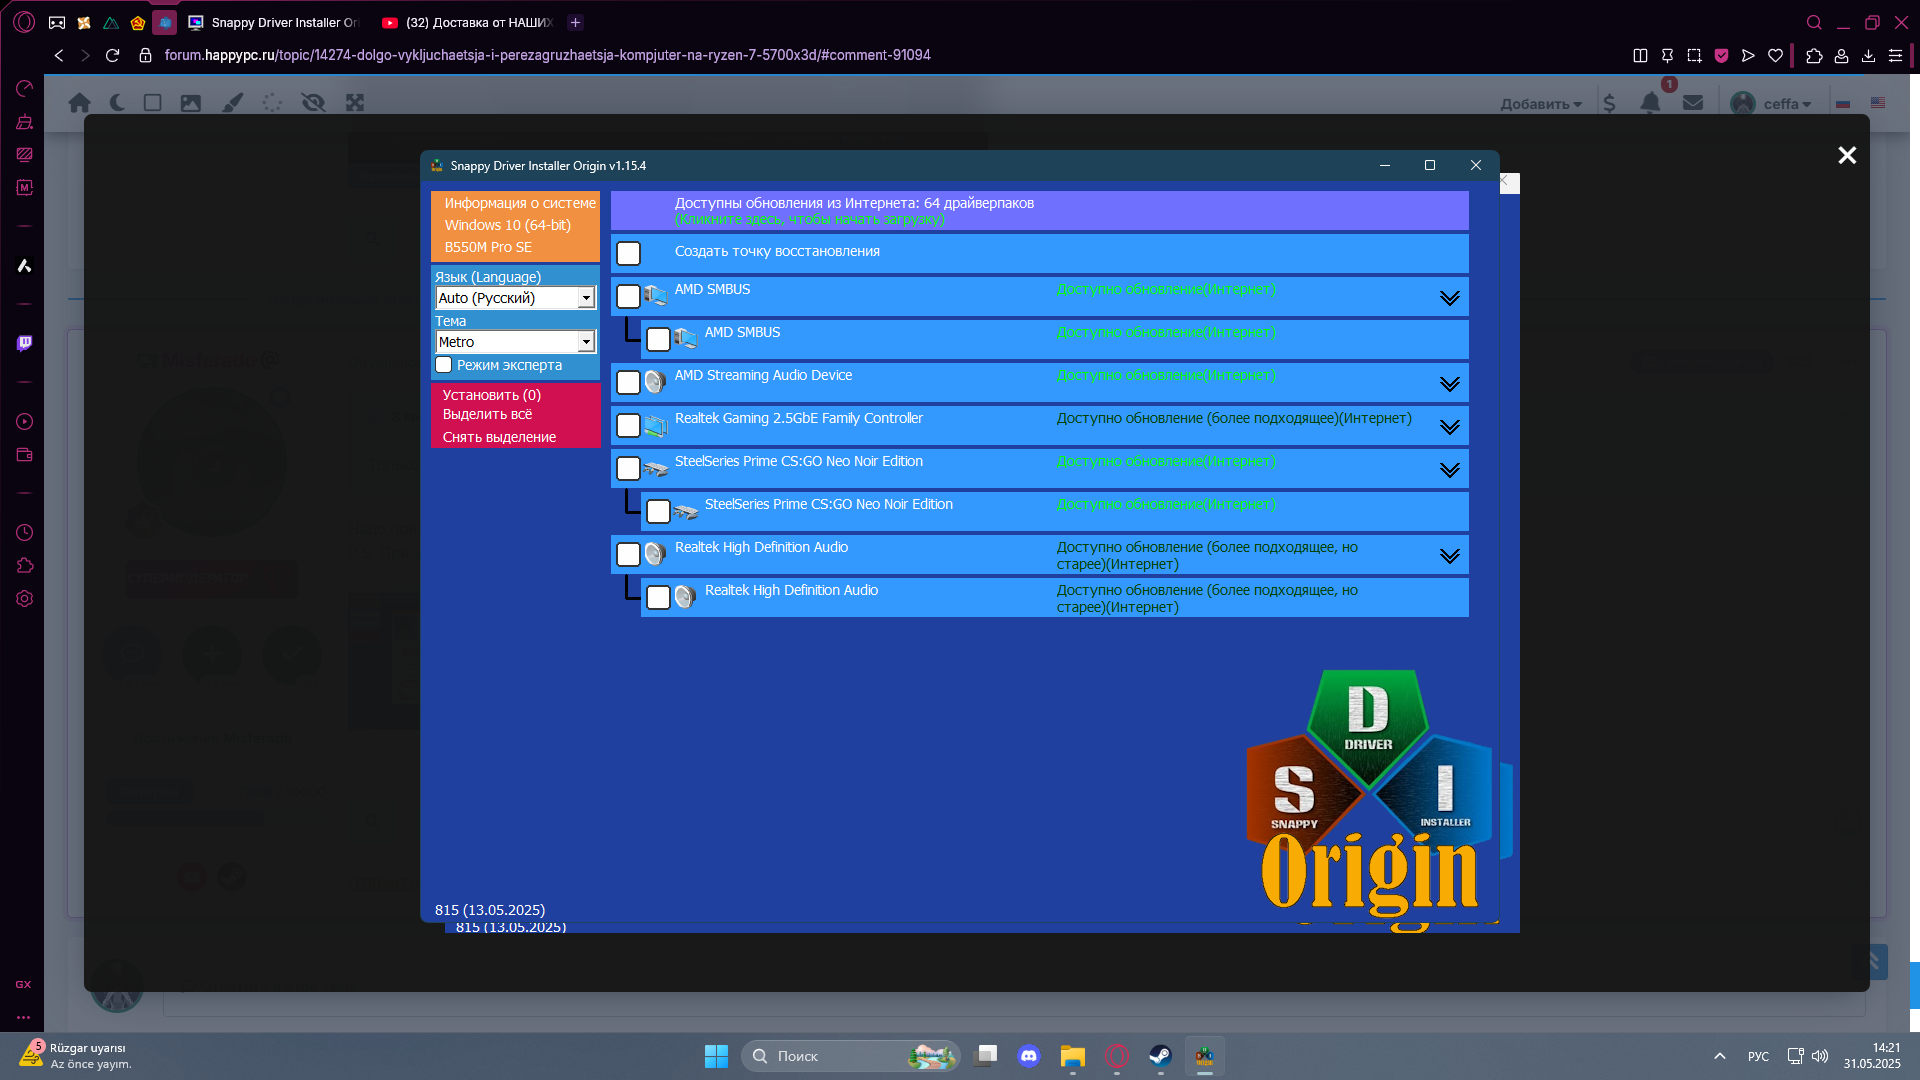Open forum notifications bell
Screen dimensions: 1920x1080
click(x=1650, y=102)
